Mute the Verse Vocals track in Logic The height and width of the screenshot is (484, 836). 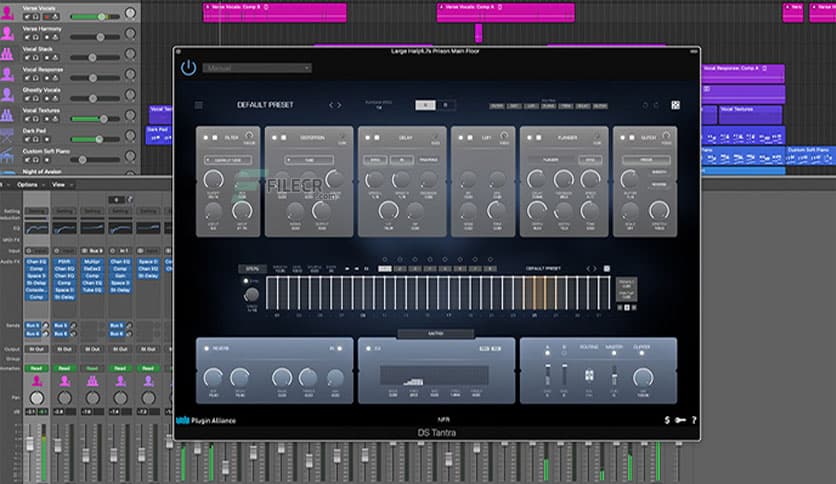27,17
